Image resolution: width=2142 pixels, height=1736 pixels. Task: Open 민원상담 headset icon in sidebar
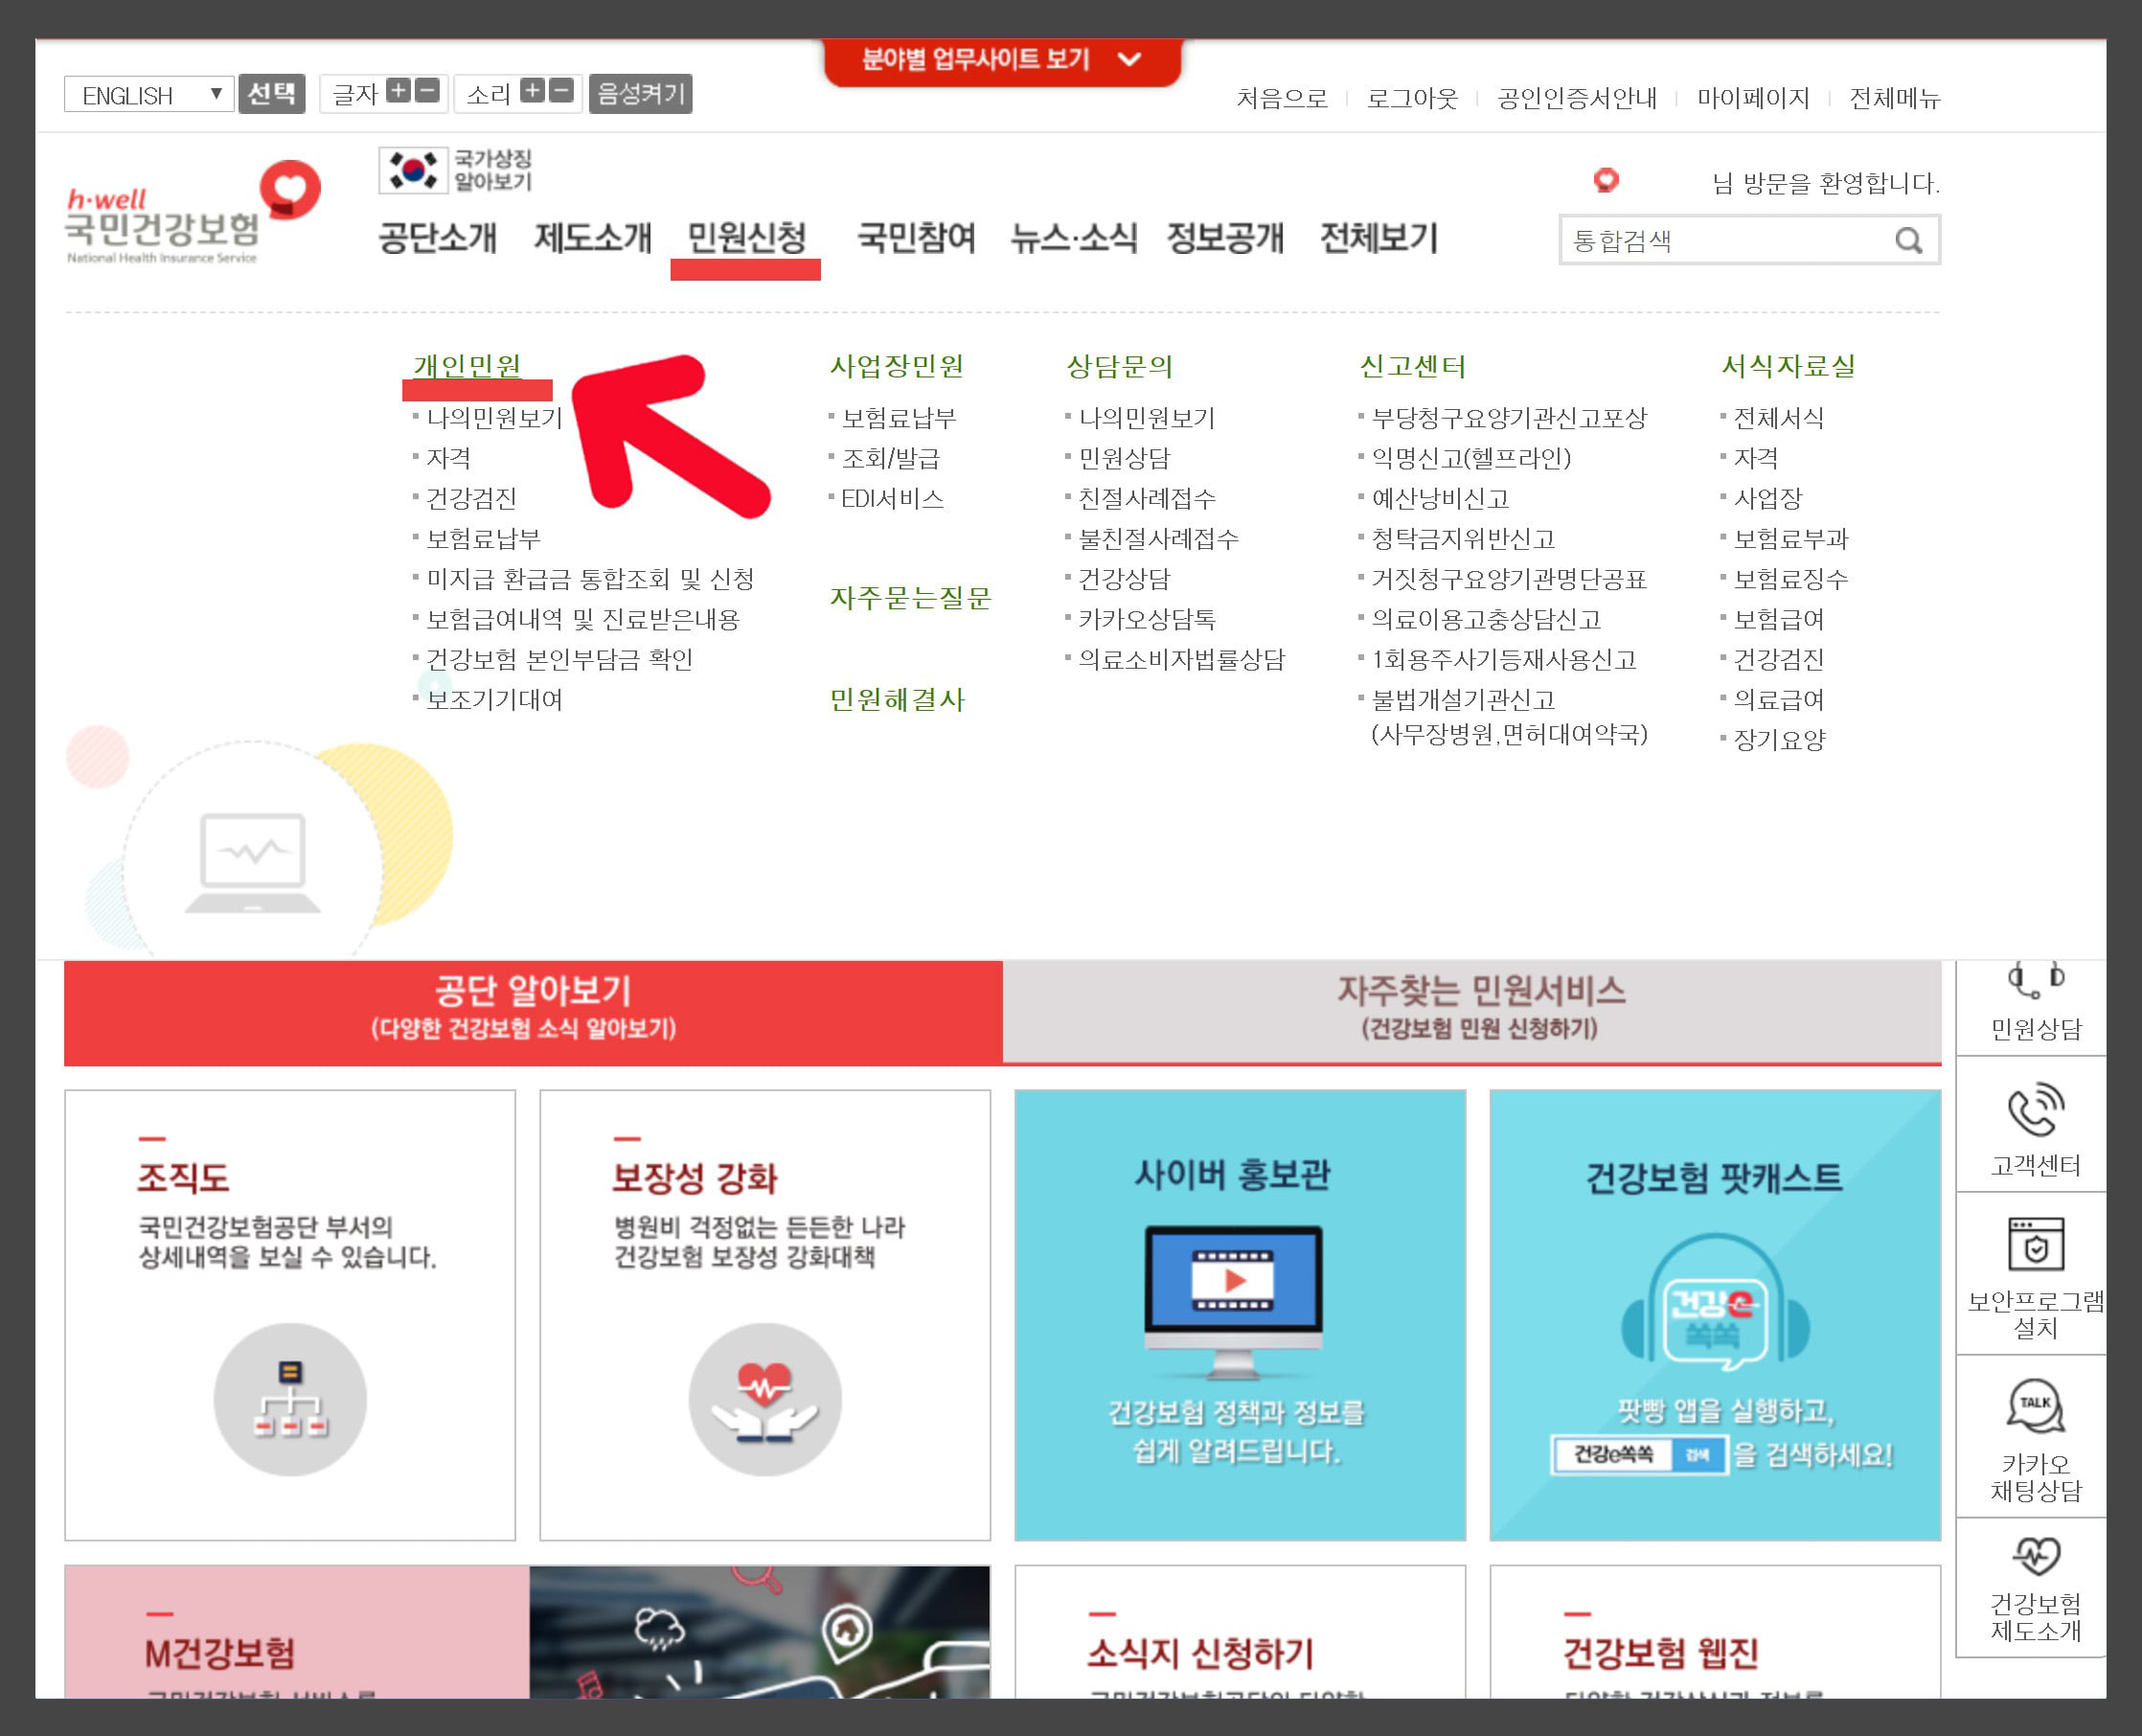[2036, 980]
